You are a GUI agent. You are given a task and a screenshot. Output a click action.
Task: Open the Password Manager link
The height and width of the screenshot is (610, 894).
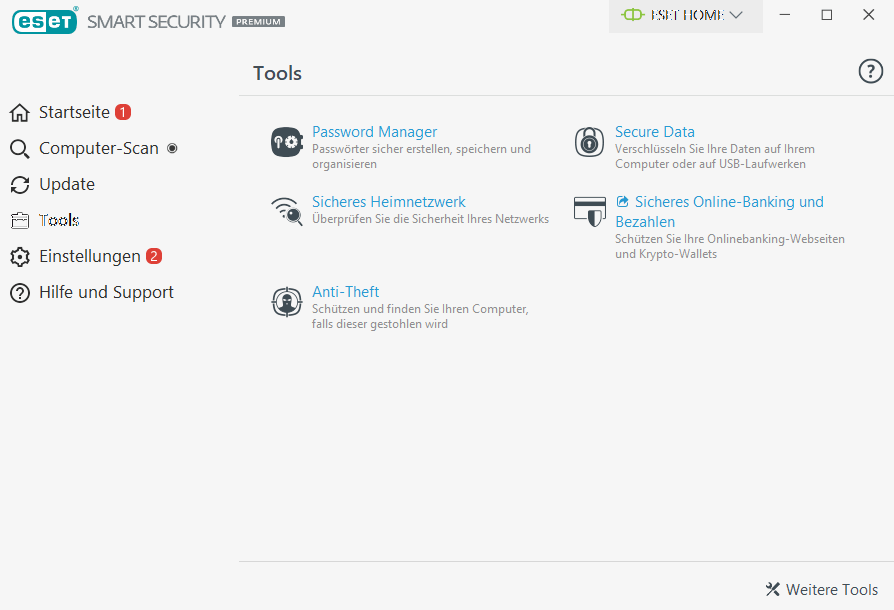pyautogui.click(x=374, y=132)
